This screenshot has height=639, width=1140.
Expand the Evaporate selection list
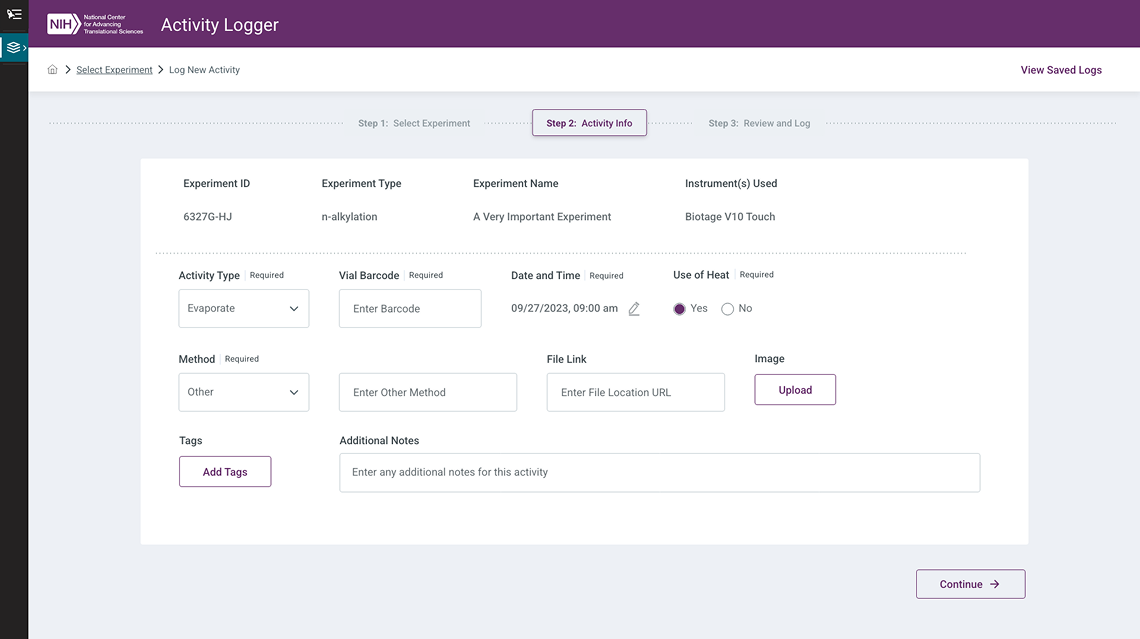[243, 308]
